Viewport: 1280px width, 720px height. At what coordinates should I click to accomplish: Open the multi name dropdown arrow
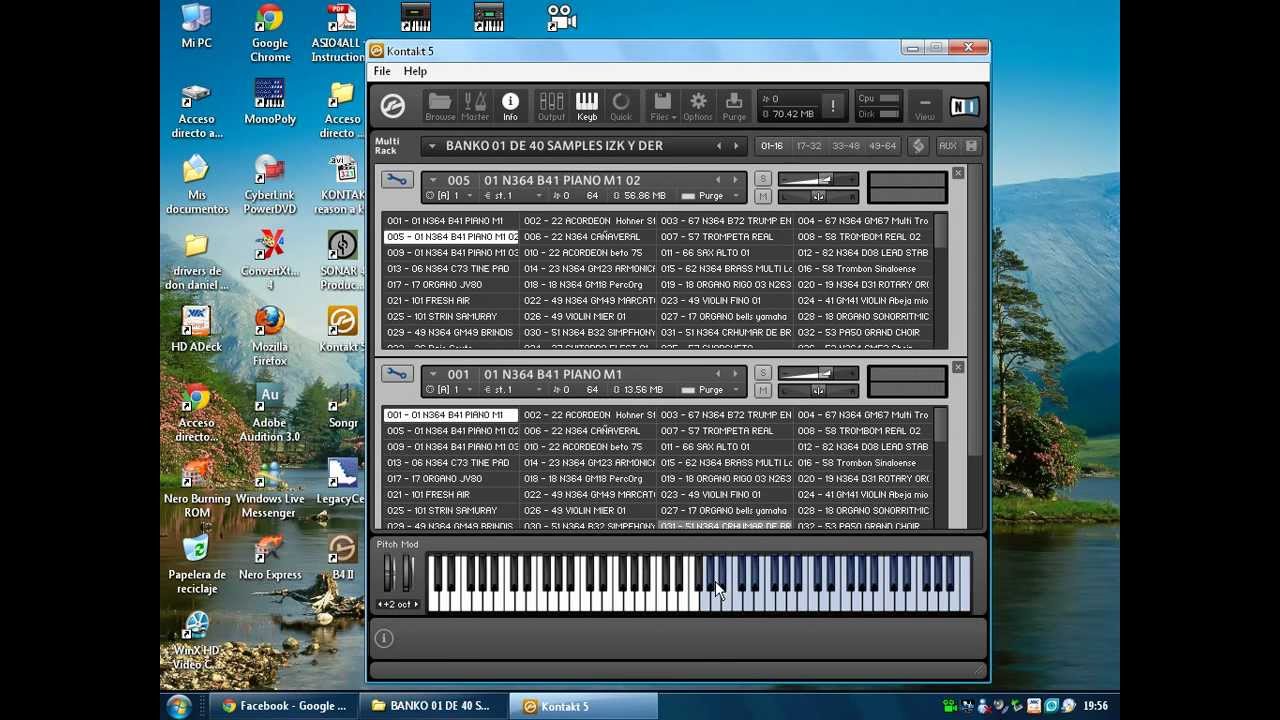tap(432, 146)
